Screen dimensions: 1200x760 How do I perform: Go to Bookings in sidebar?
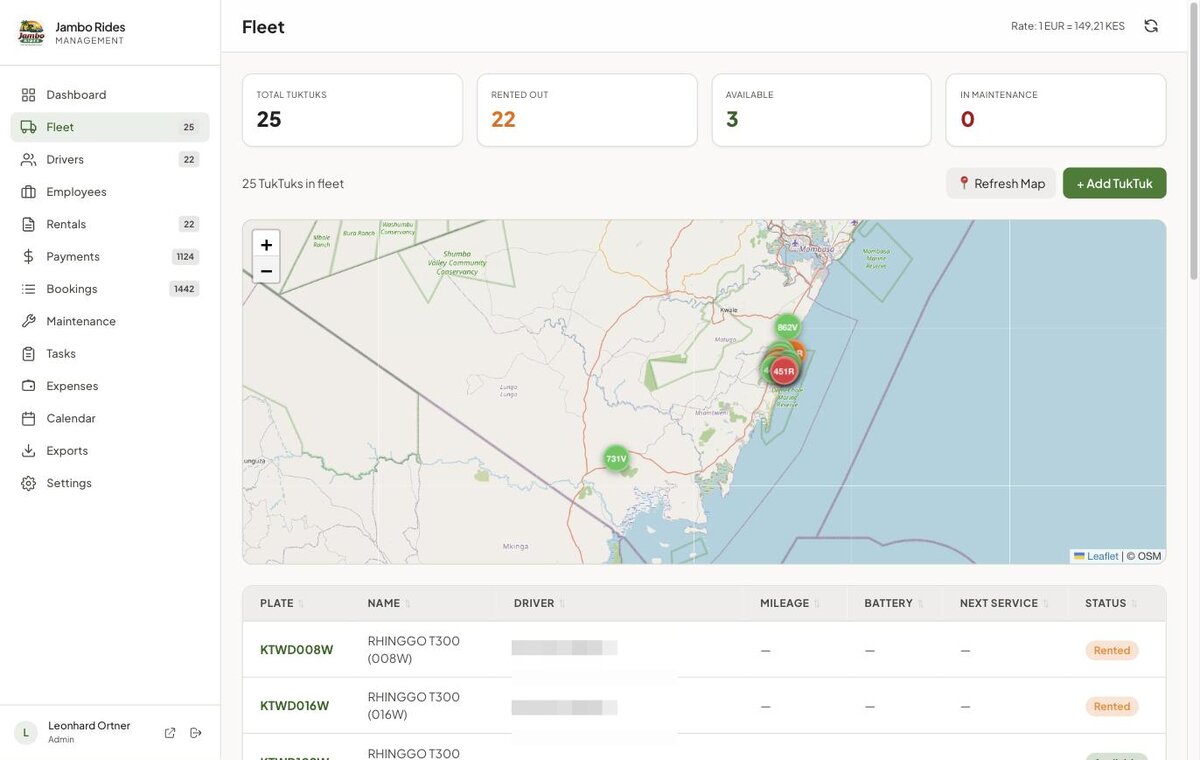pos(110,289)
